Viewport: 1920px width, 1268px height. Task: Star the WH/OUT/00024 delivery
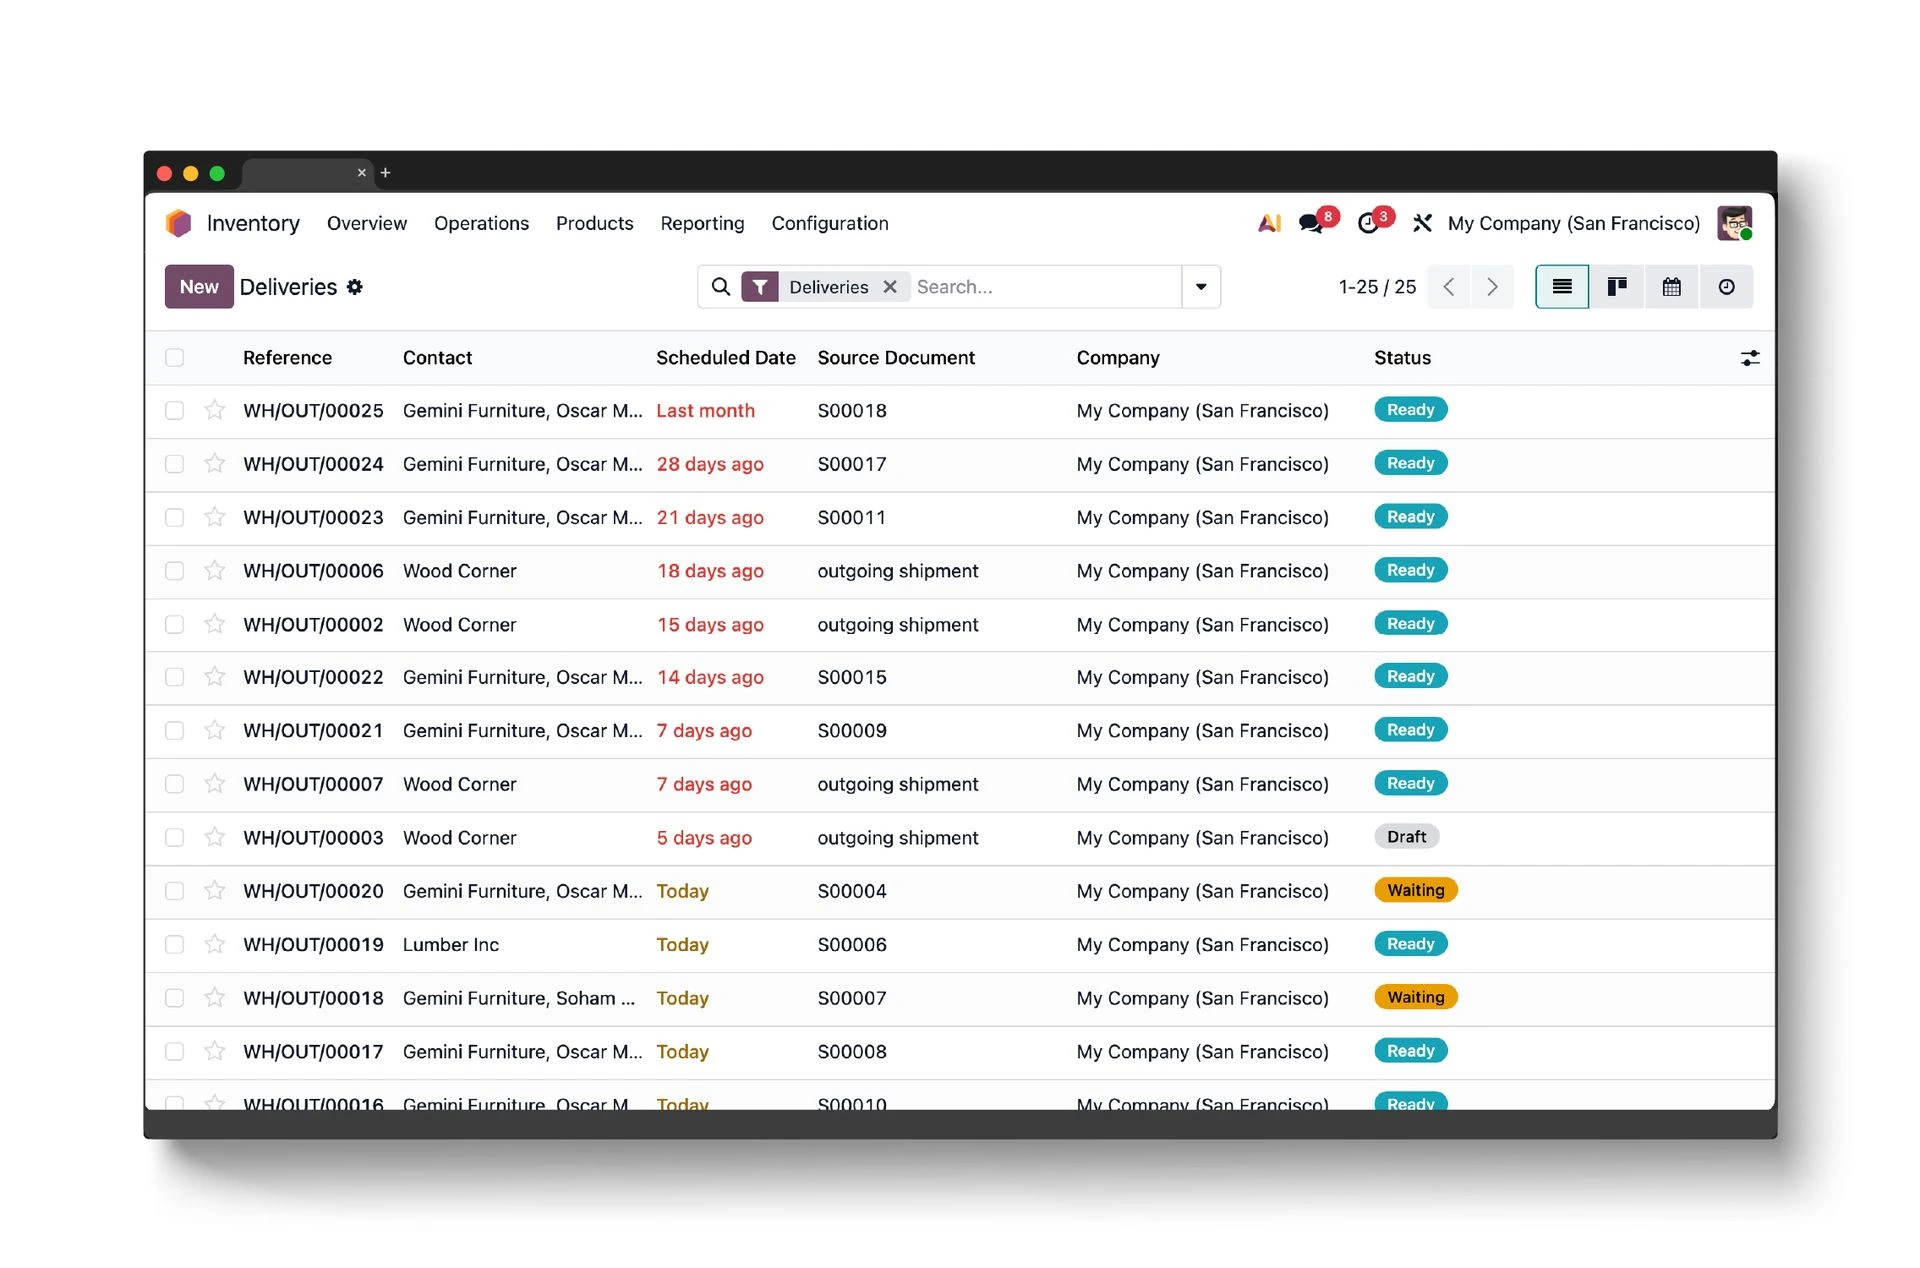click(214, 463)
